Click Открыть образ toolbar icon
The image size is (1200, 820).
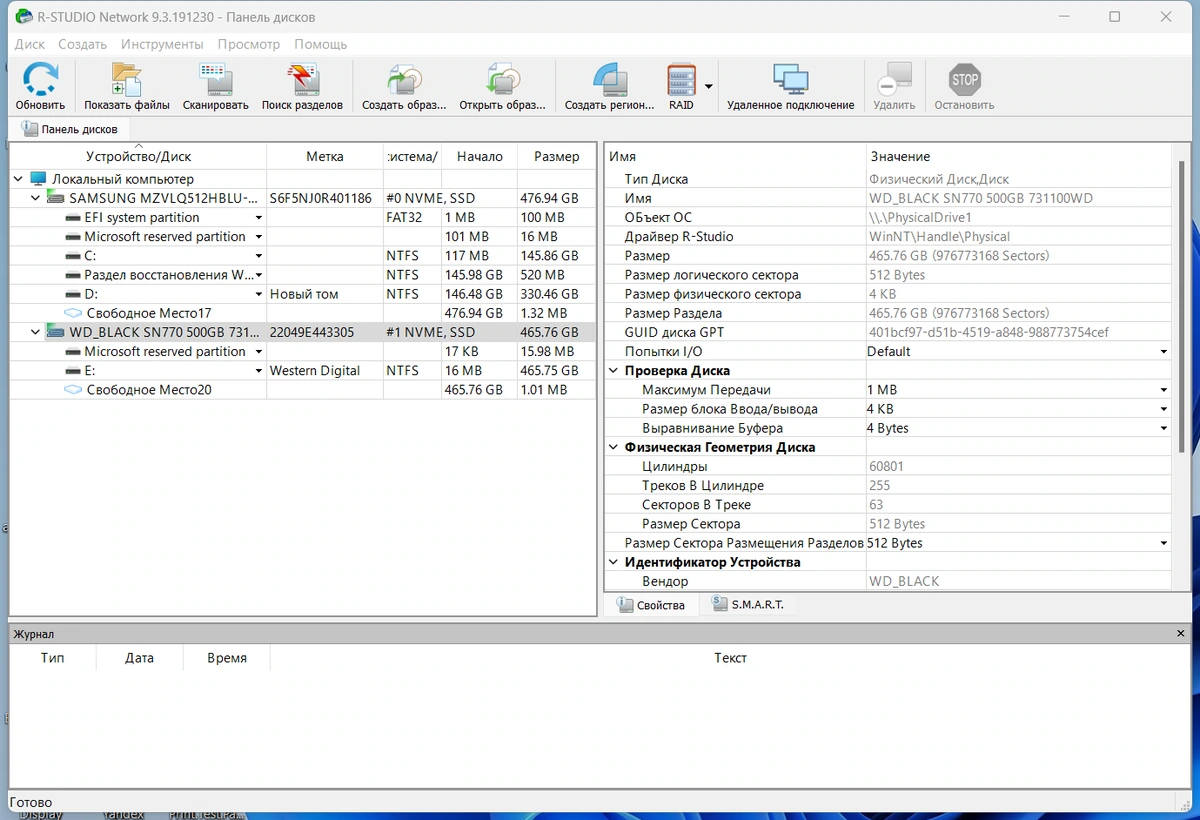click(x=502, y=80)
